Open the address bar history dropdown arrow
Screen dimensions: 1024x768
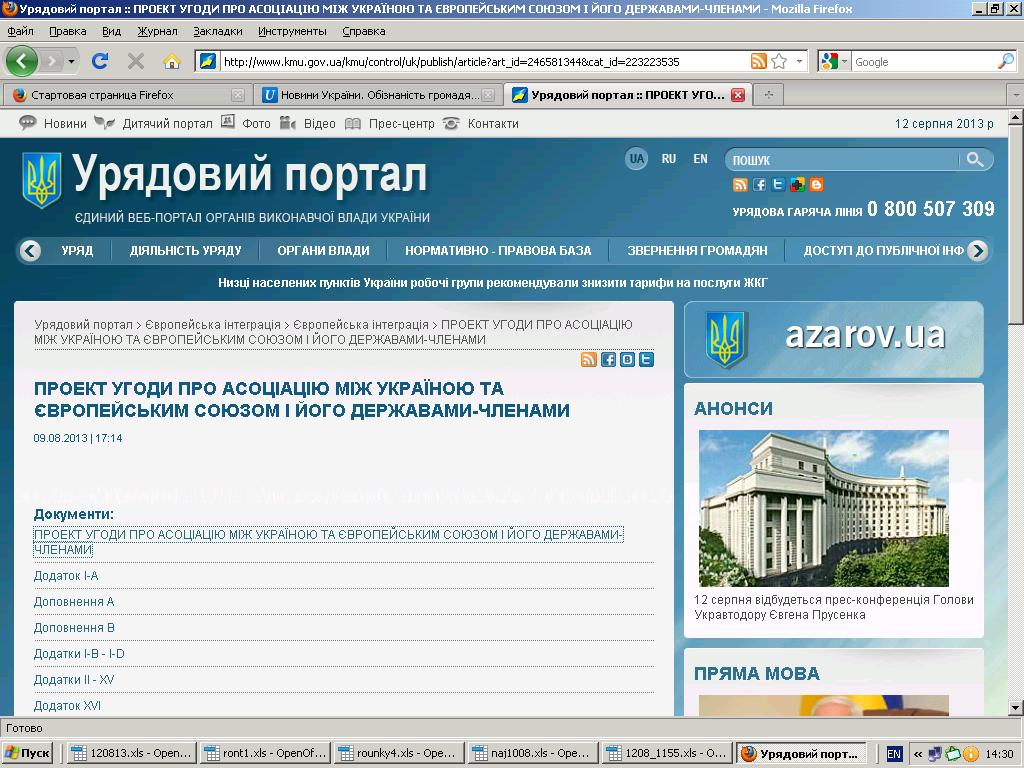(x=799, y=61)
